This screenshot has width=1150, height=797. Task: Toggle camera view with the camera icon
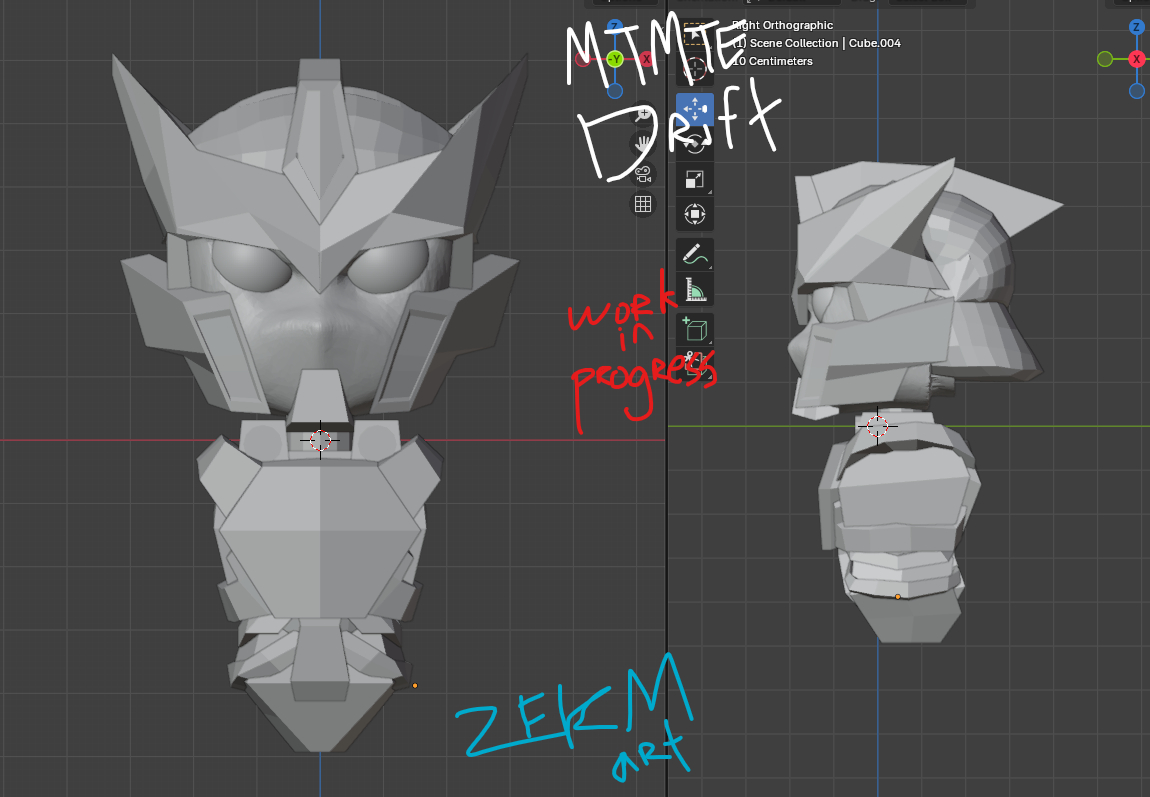[642, 175]
